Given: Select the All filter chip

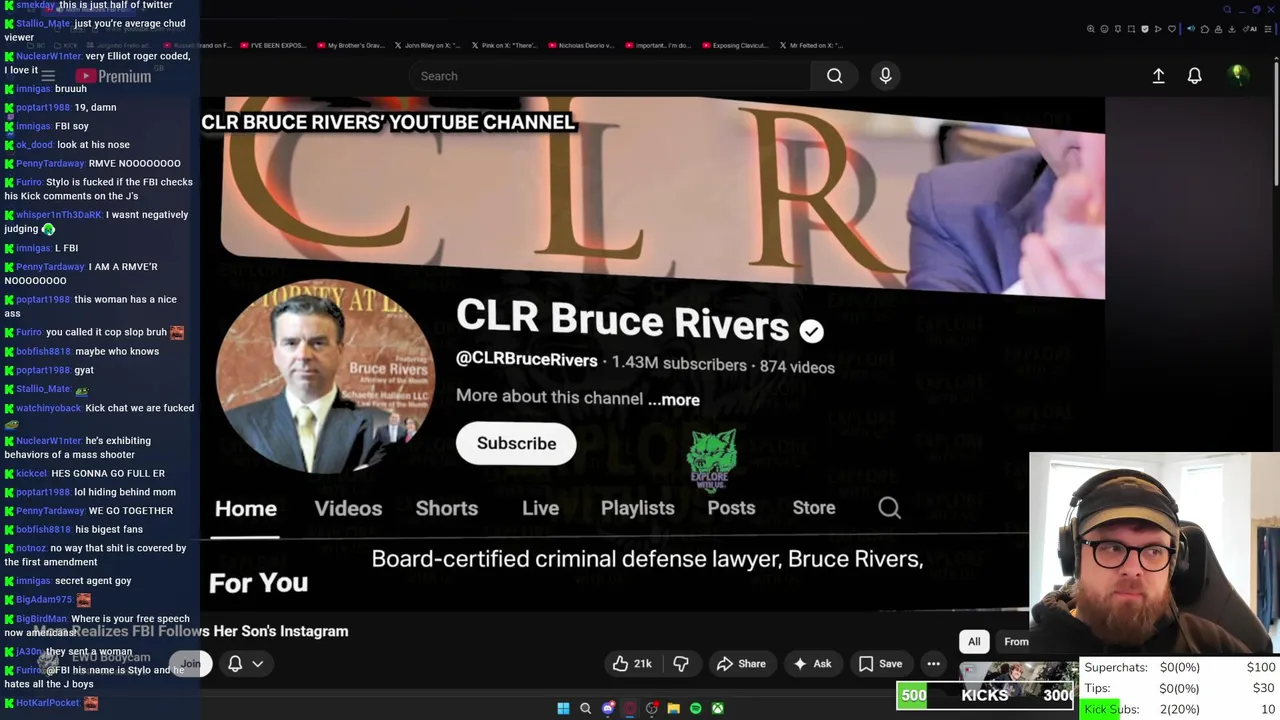Looking at the screenshot, I should tap(974, 641).
